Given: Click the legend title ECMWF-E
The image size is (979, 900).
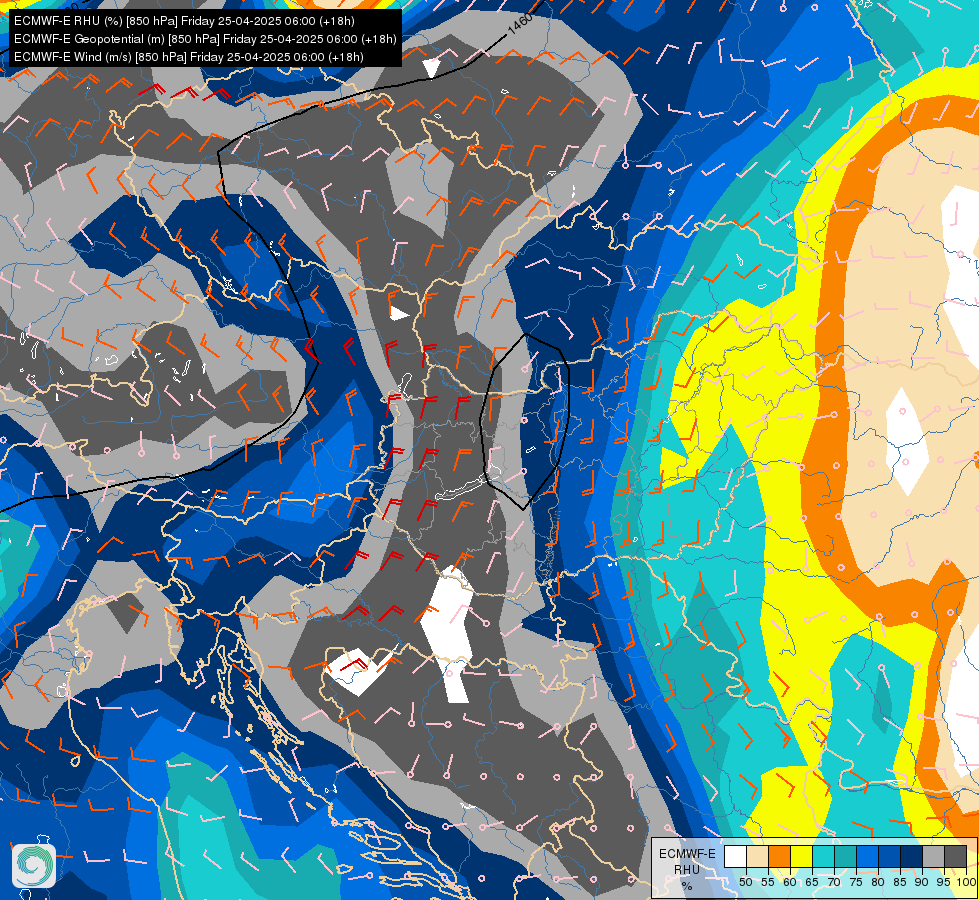Looking at the screenshot, I should point(687,854).
